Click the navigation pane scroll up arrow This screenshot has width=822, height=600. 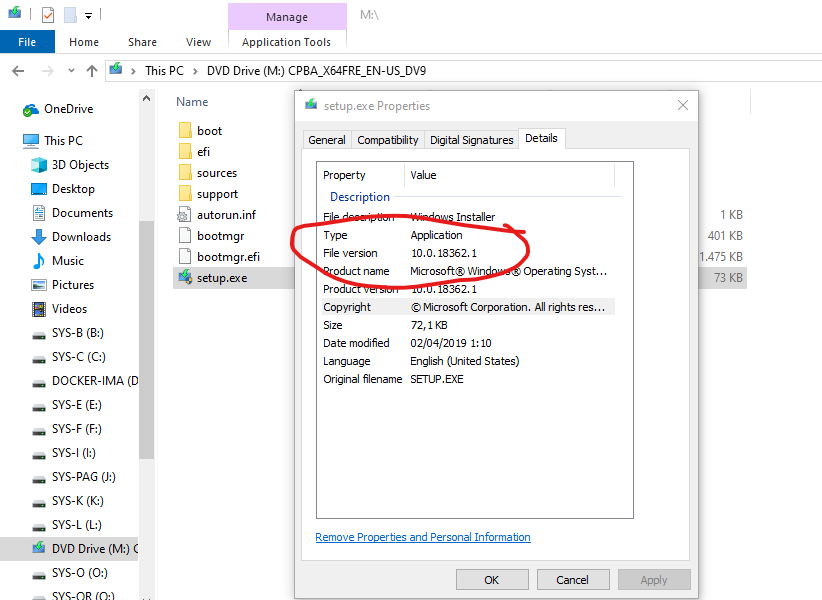coord(147,99)
